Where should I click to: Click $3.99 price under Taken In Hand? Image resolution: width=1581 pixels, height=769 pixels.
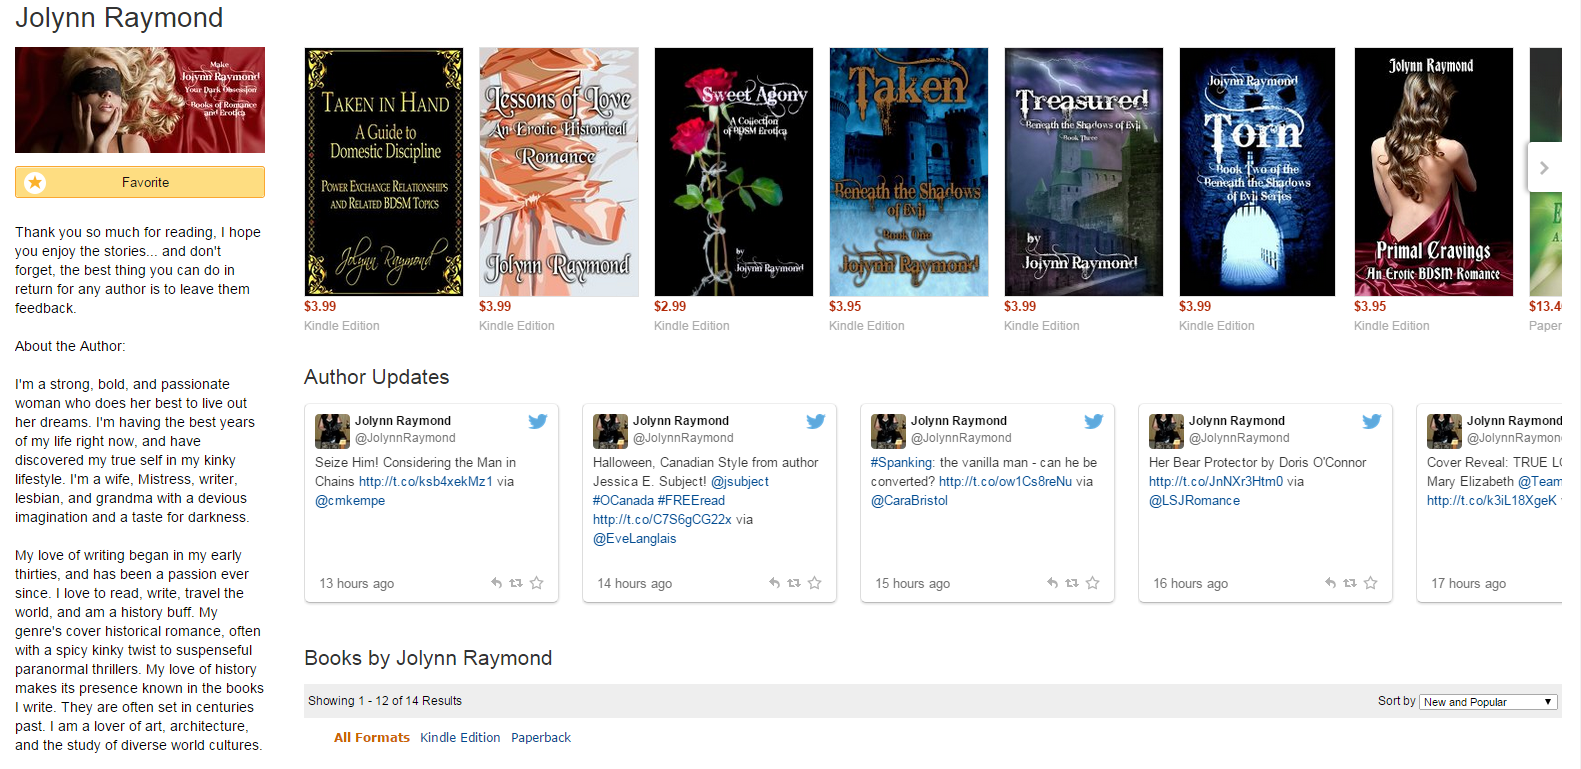point(320,306)
